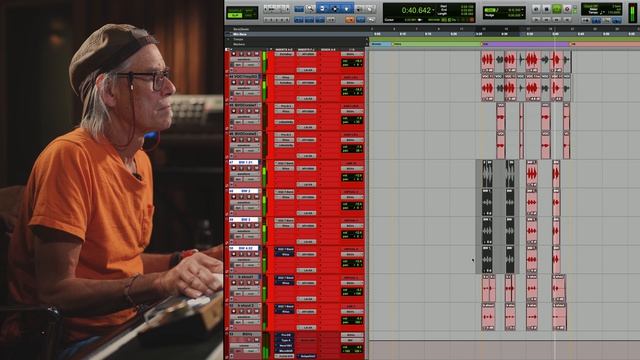Open first blue insert on BW 4.02 track
640x360 pixels.
pos(284,249)
